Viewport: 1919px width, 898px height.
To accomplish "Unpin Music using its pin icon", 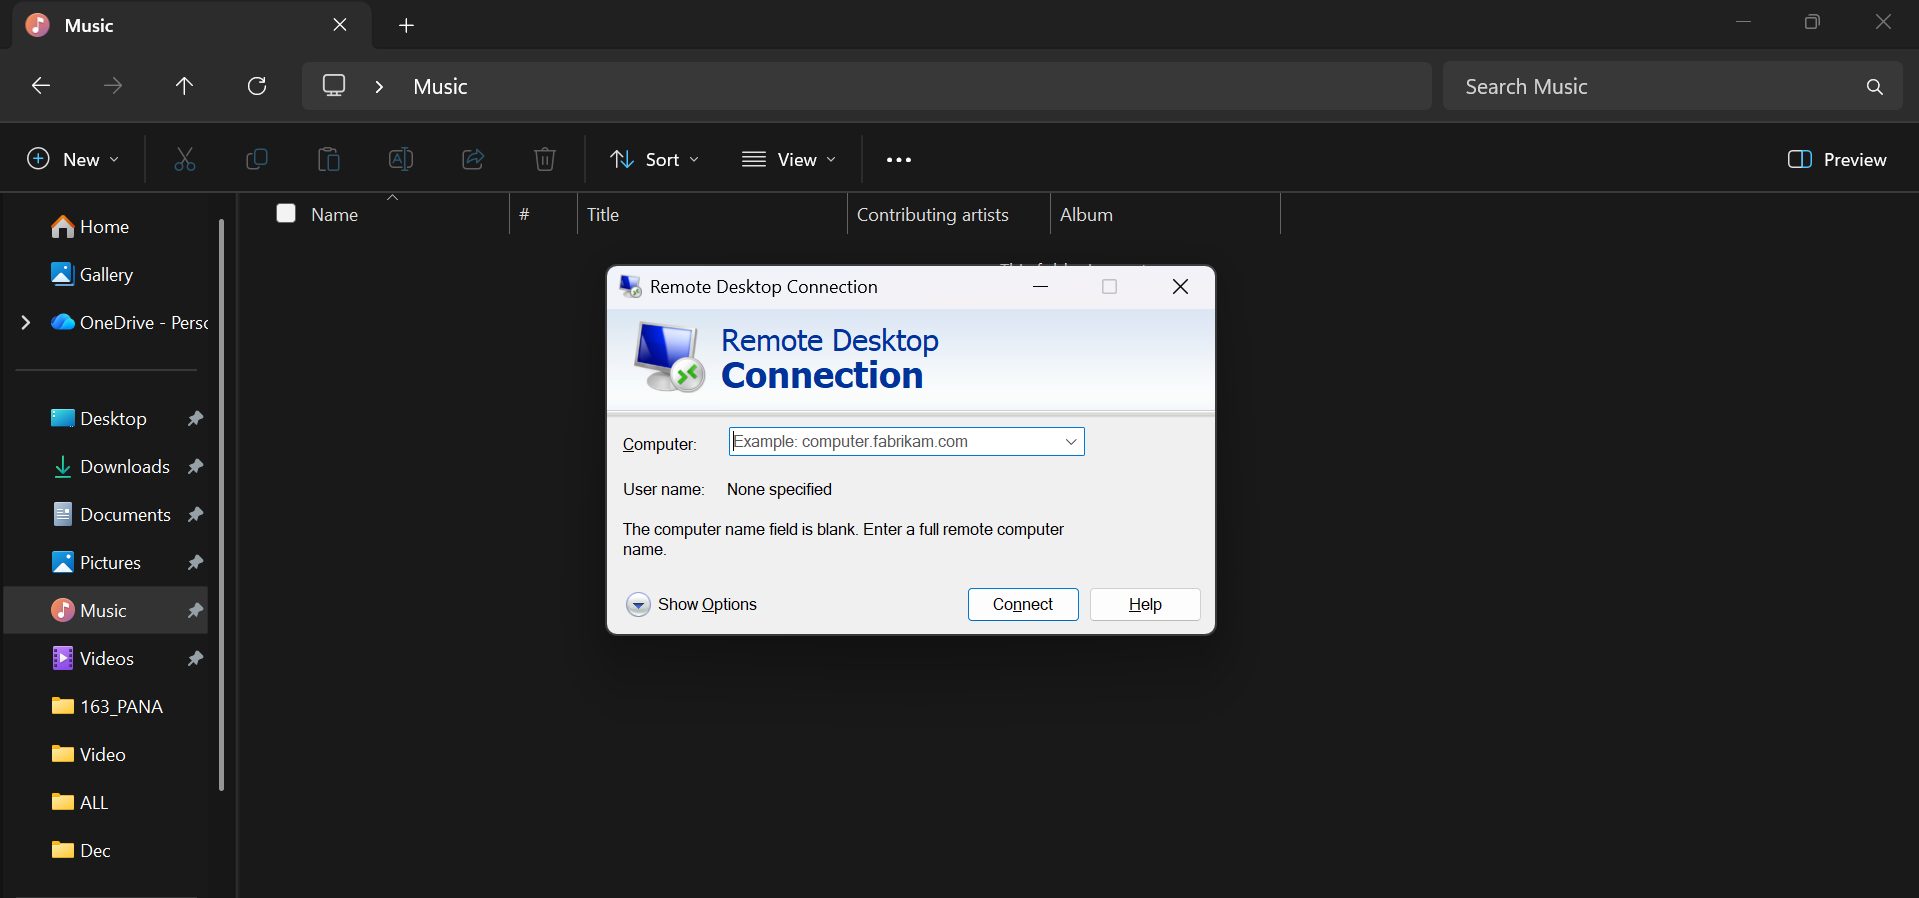I will (195, 610).
